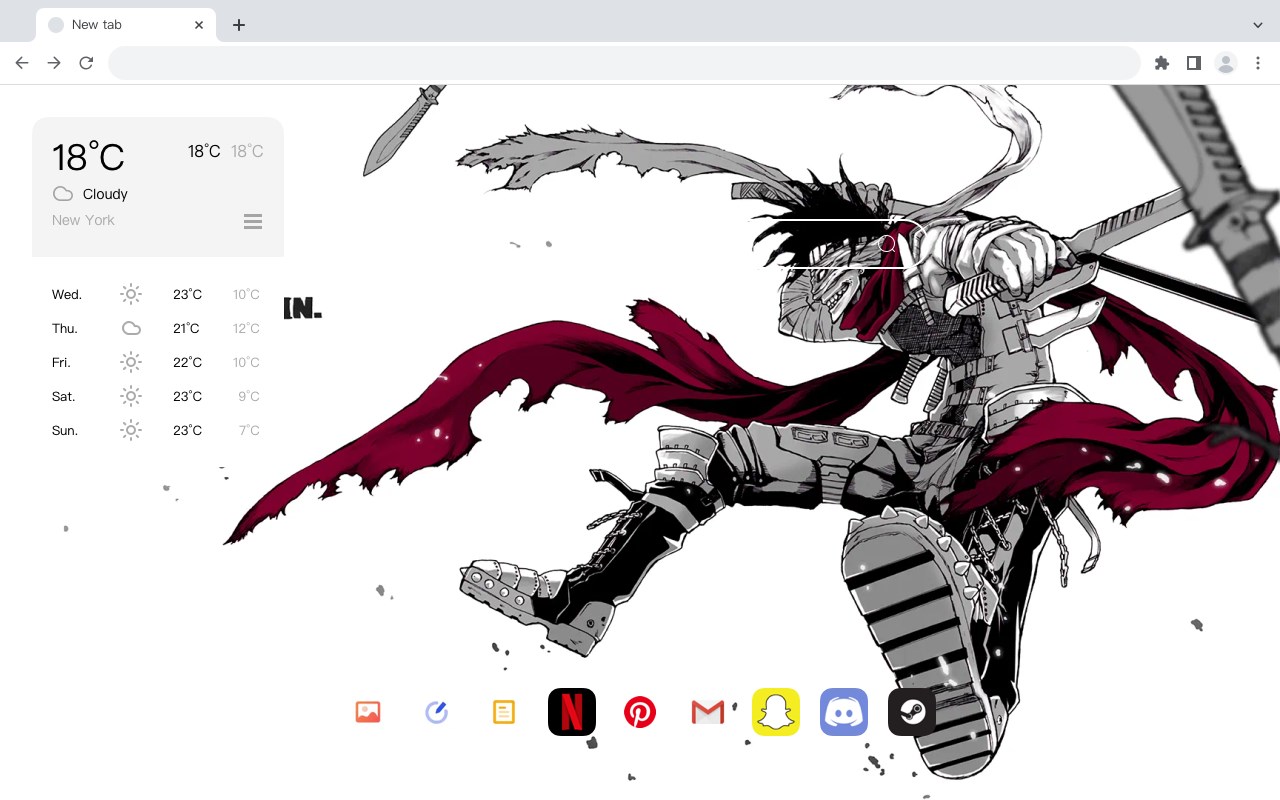
Task: Open the Gmail shortcut
Action: pos(708,712)
